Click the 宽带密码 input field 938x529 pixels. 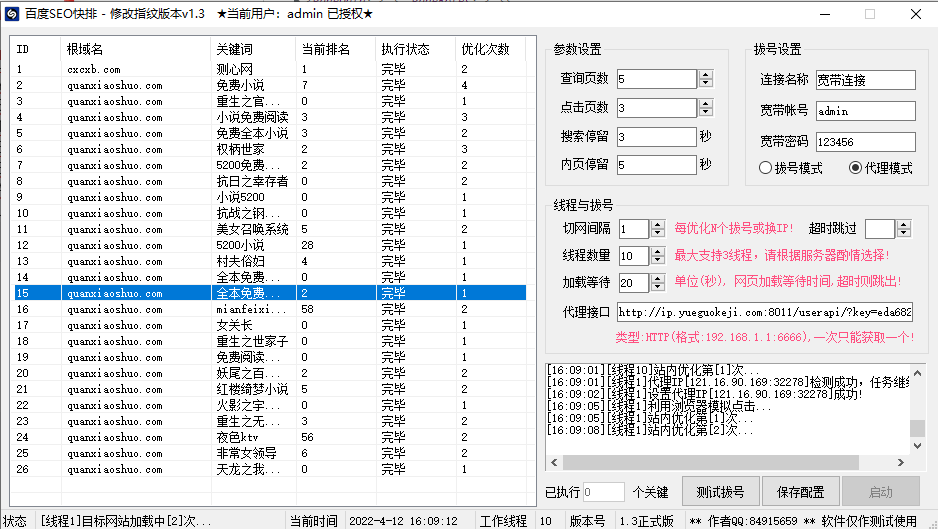click(x=866, y=142)
